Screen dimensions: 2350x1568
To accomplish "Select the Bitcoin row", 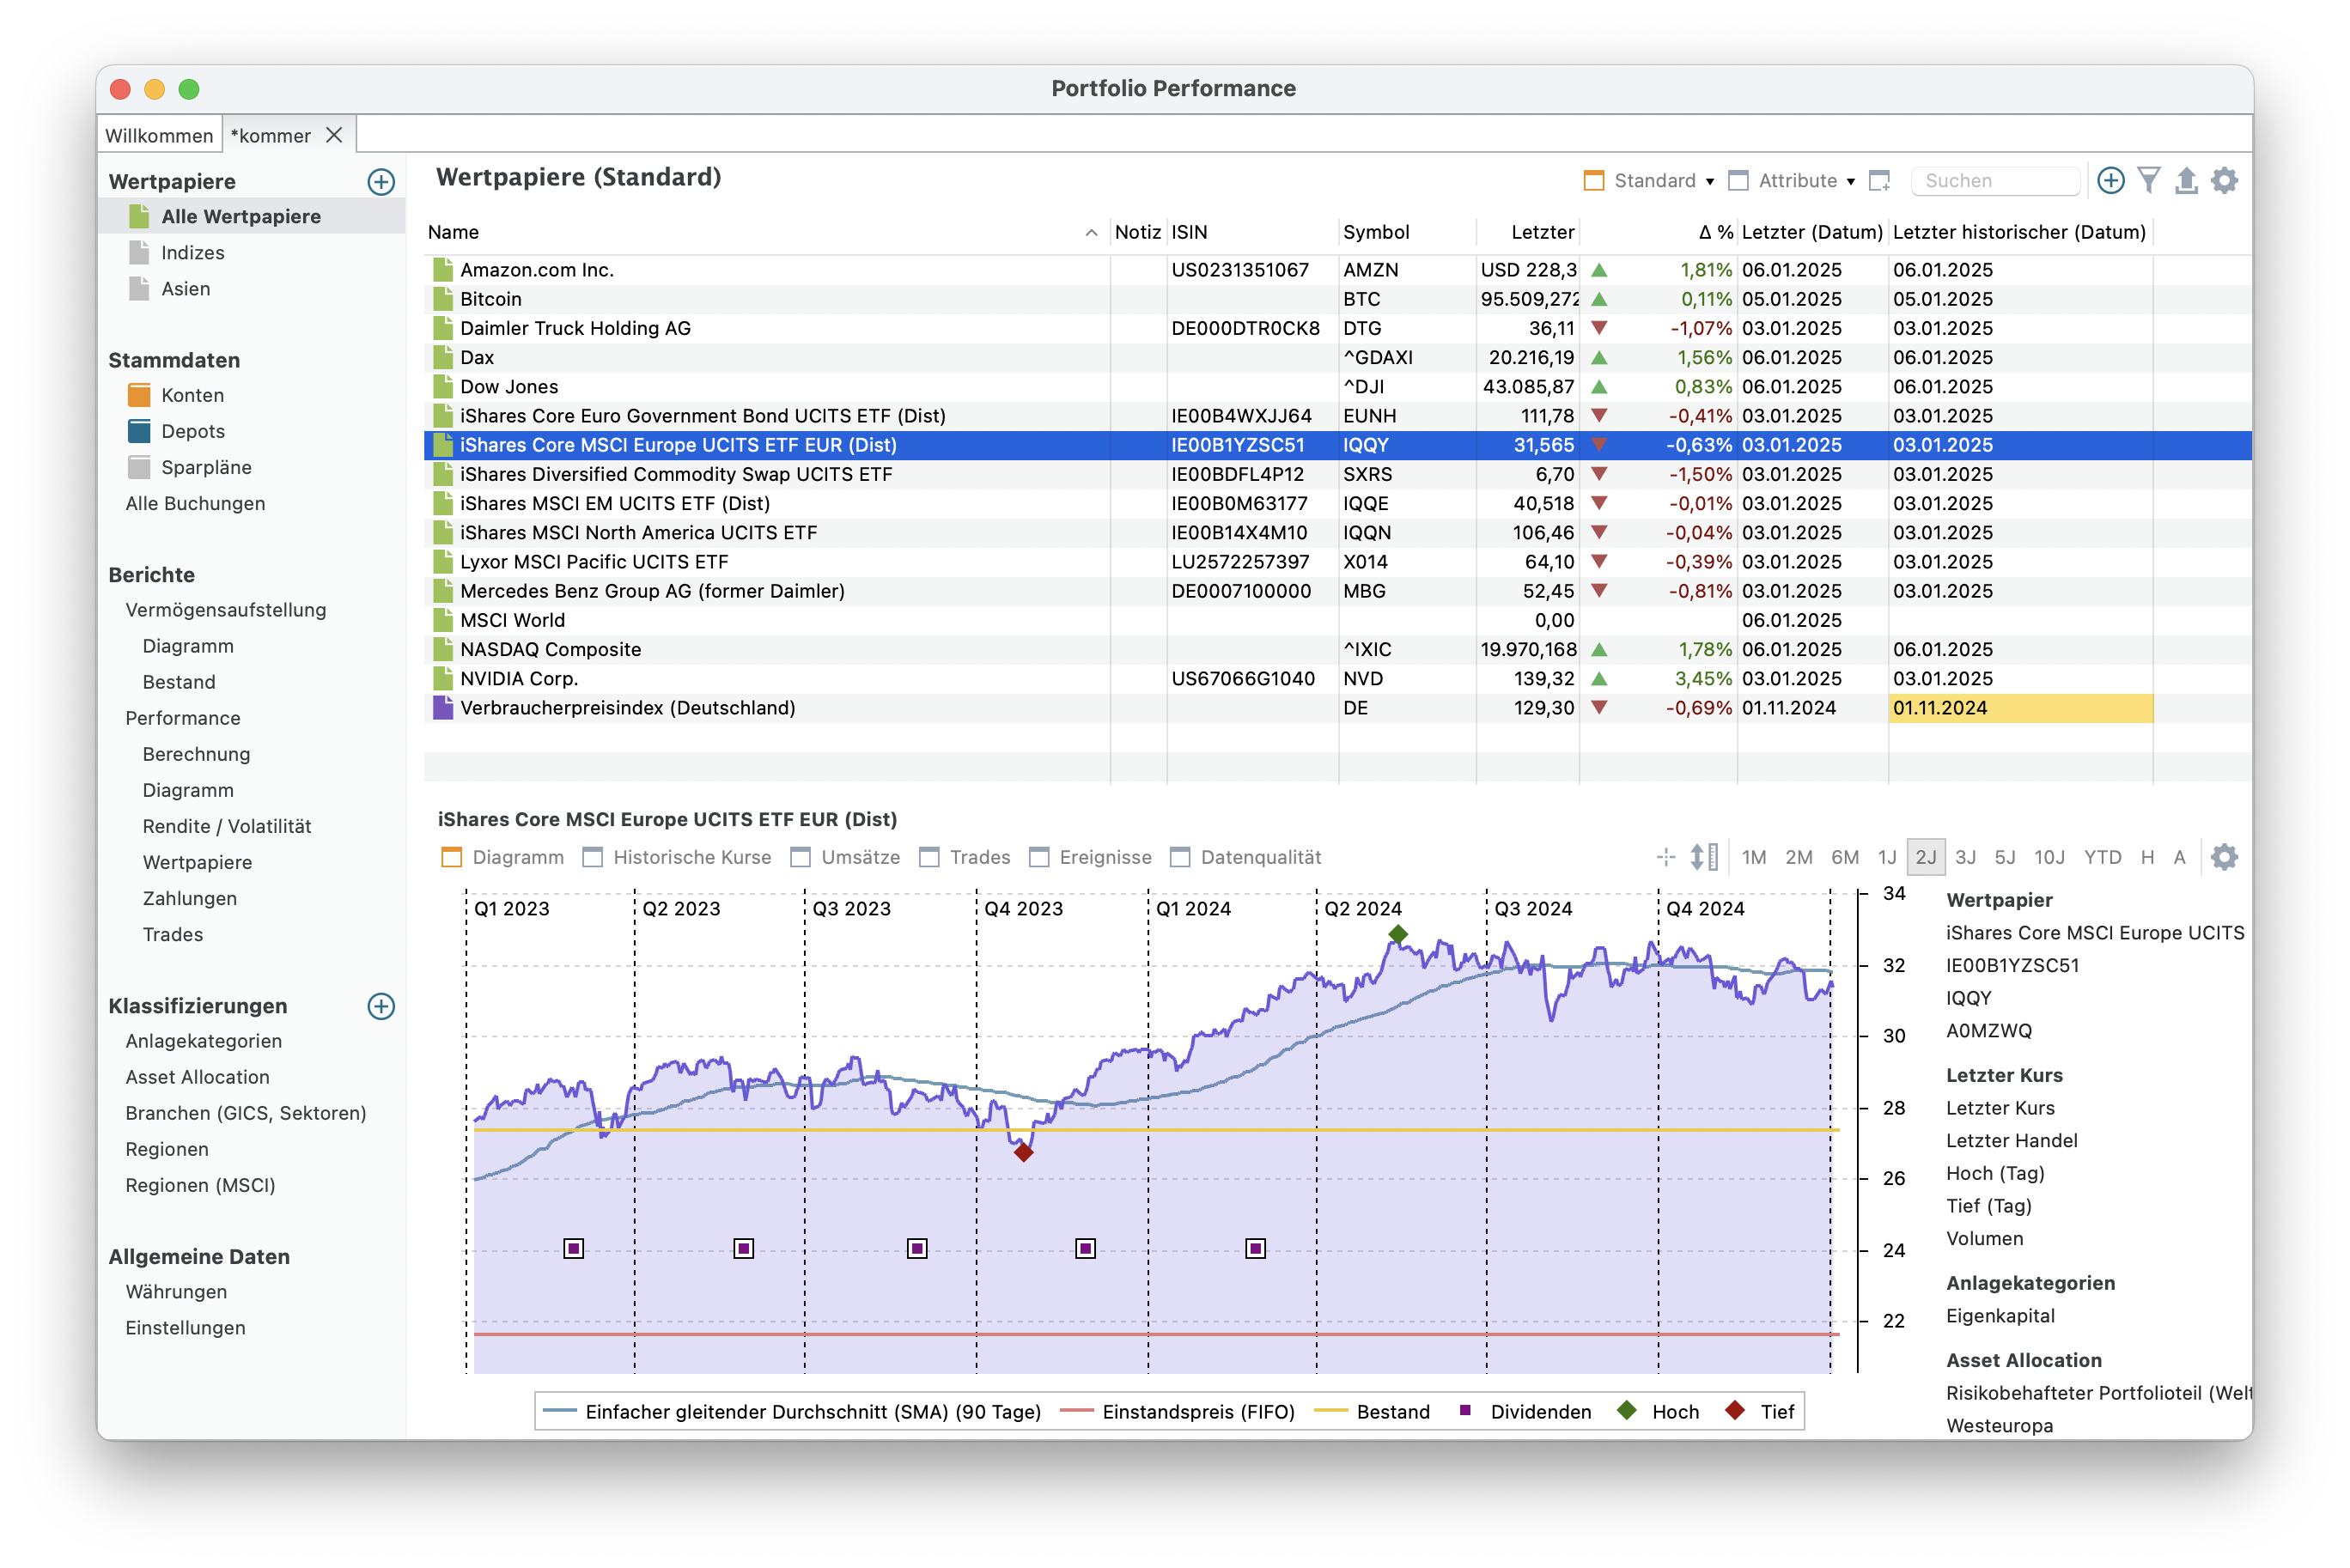I will 1337,299.
